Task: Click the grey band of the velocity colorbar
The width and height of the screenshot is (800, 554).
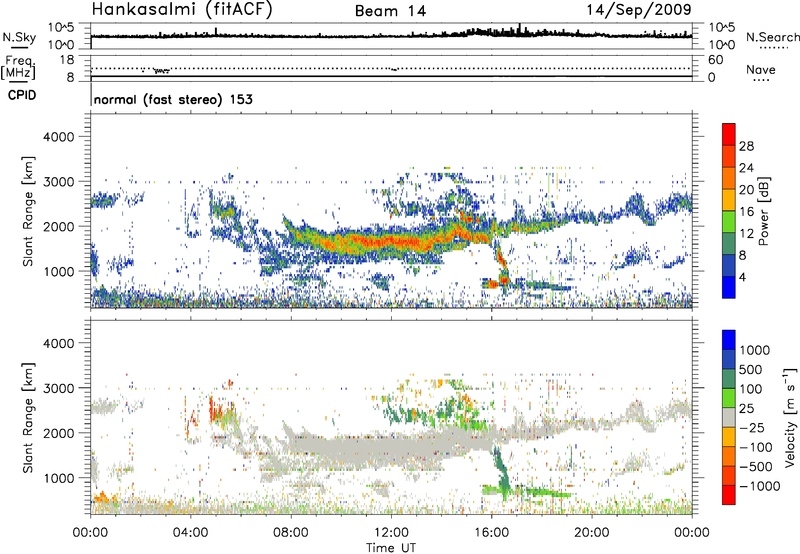Action: tap(729, 417)
